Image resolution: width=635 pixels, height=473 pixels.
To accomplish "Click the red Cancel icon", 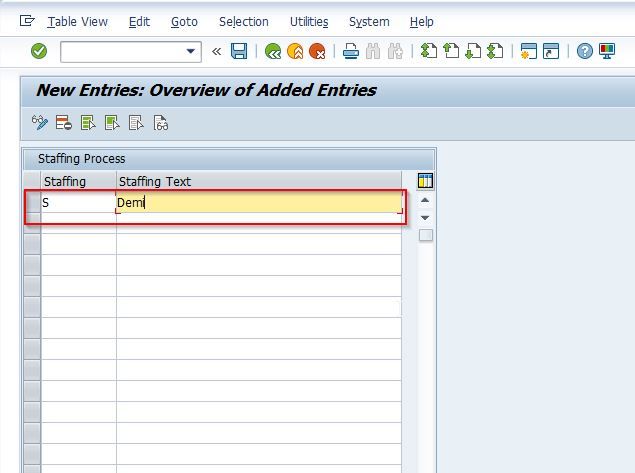I will pos(317,51).
